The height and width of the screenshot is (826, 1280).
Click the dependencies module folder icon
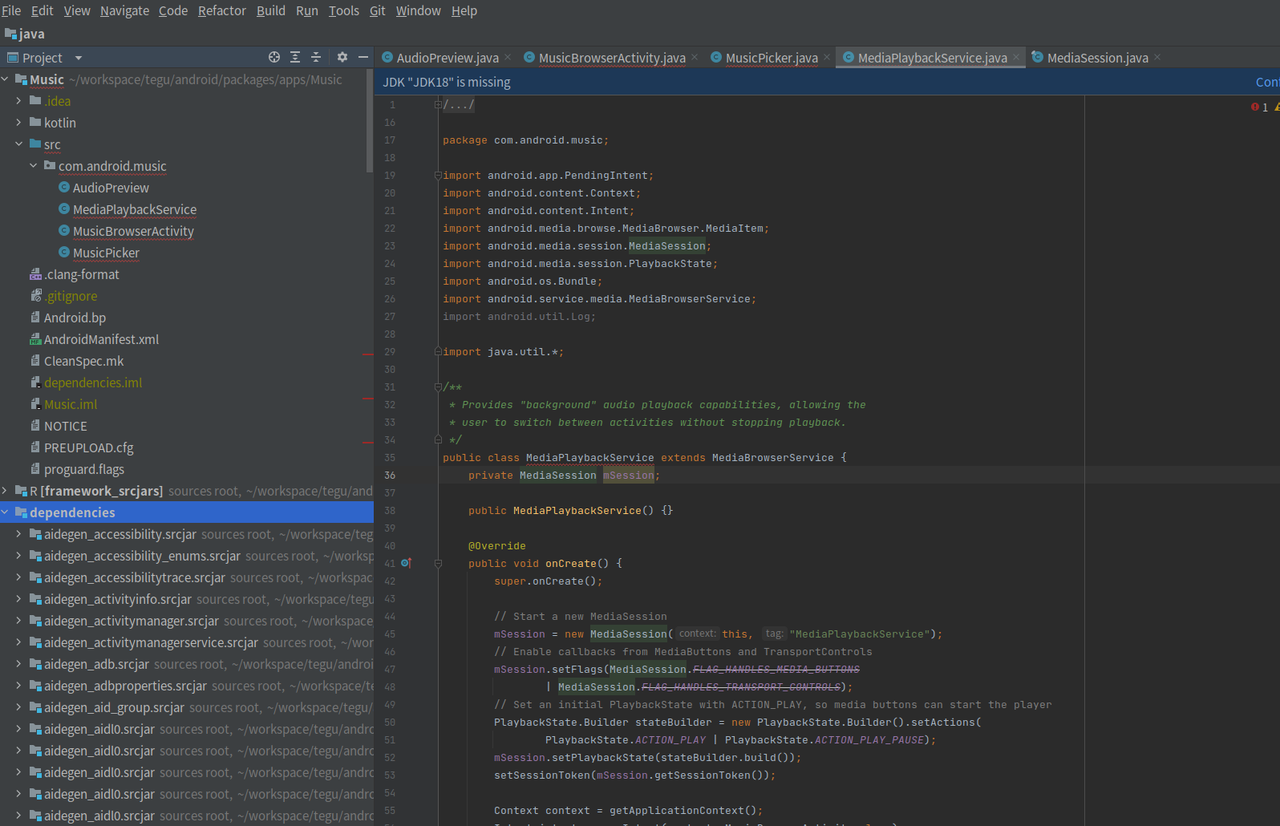(21, 513)
